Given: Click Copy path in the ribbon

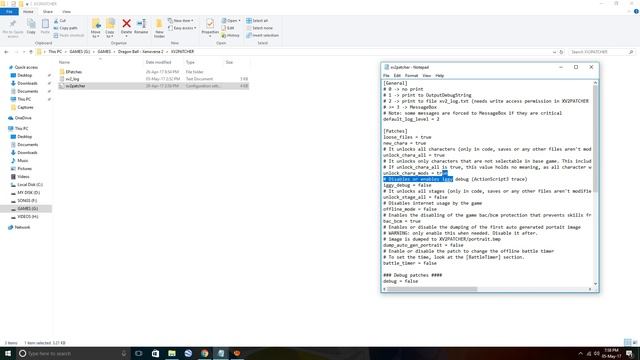Looking at the screenshot, I should (65, 28).
